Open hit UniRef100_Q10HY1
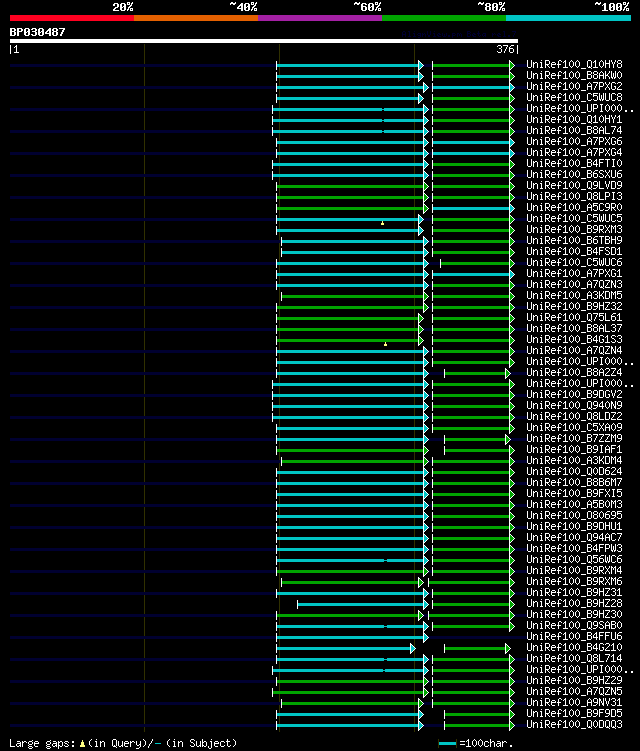Screen dimensions: 640x751 574,119
